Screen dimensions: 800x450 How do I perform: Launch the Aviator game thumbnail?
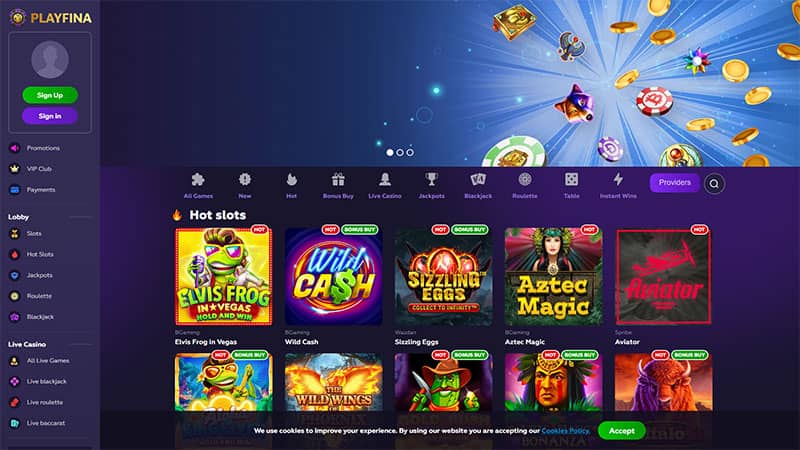663,277
